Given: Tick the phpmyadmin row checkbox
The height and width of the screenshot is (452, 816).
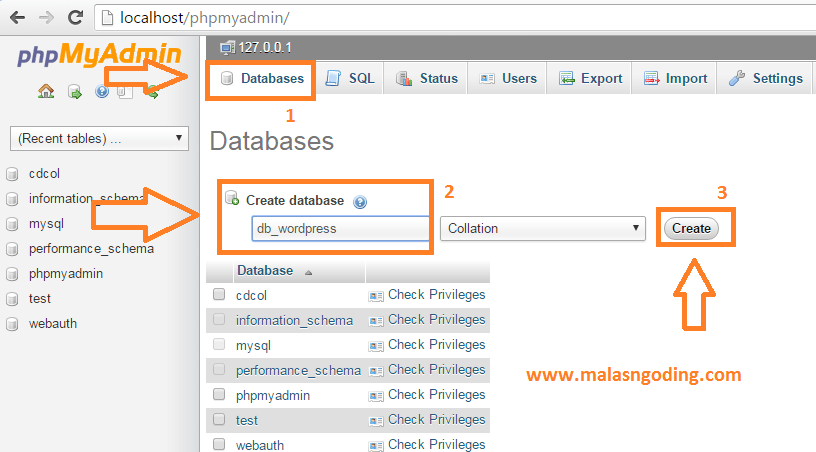Looking at the screenshot, I should [x=219, y=394].
